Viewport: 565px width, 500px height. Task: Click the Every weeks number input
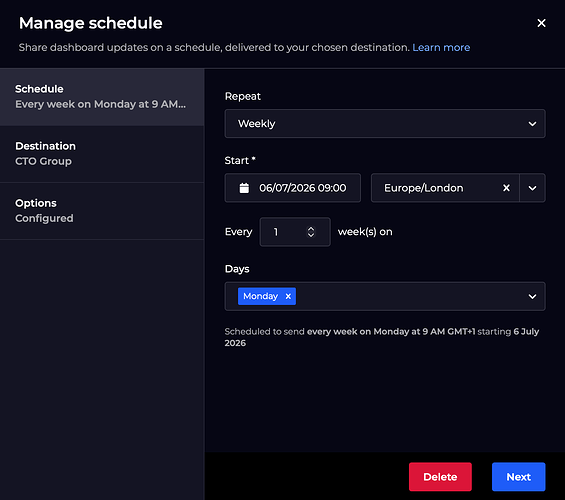tap(295, 232)
